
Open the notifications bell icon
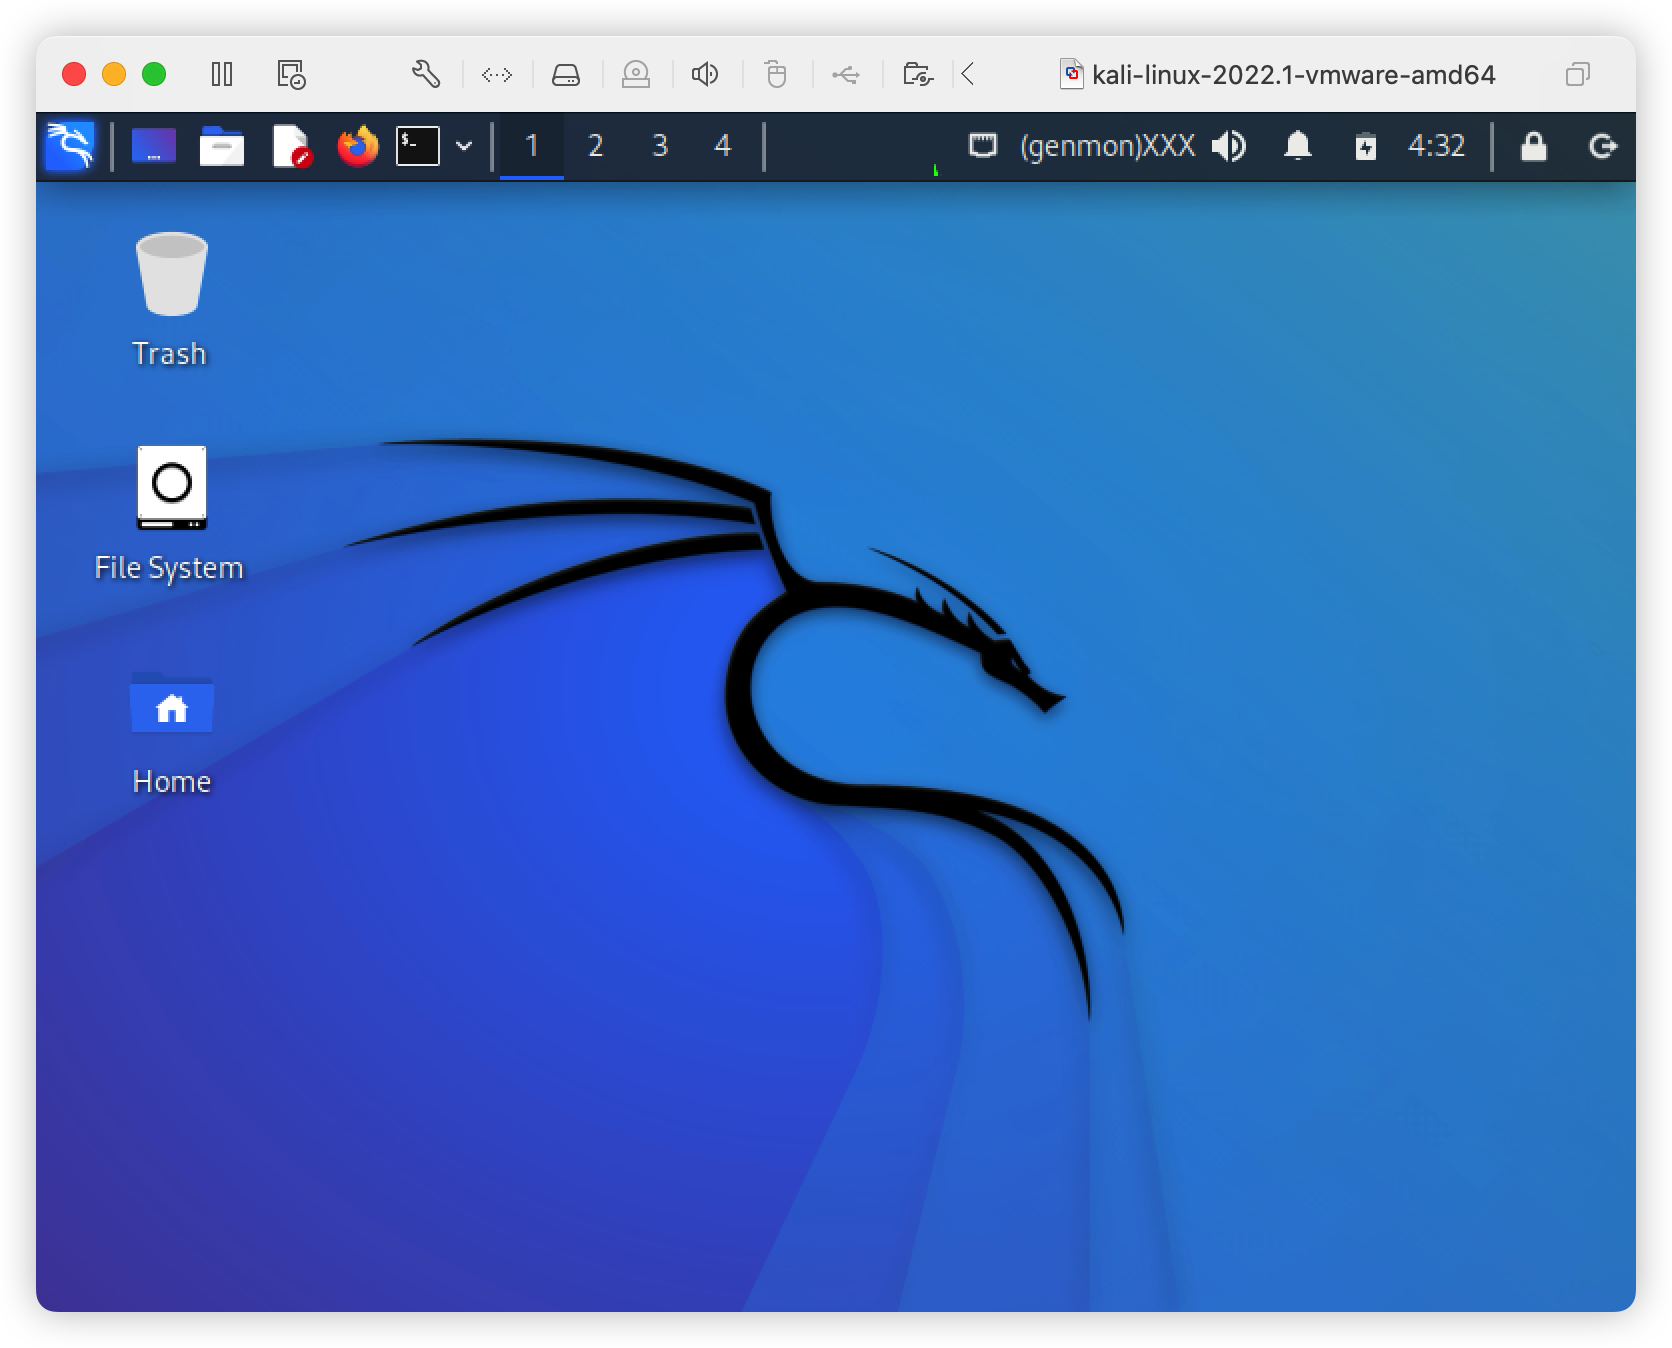[x=1298, y=146]
